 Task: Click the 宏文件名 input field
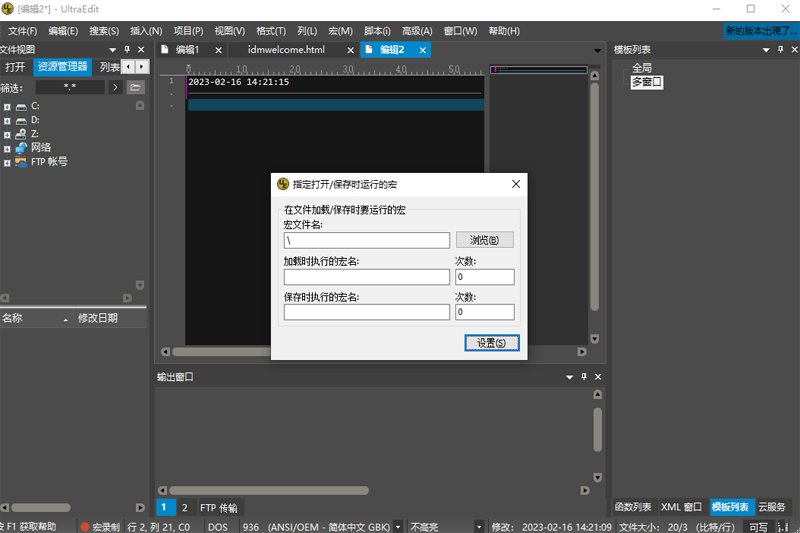coord(366,240)
